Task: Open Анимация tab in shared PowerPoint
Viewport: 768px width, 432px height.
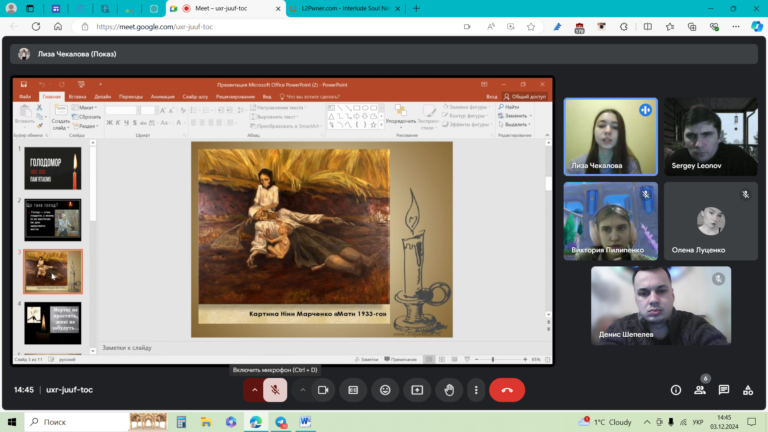Action: click(x=163, y=97)
